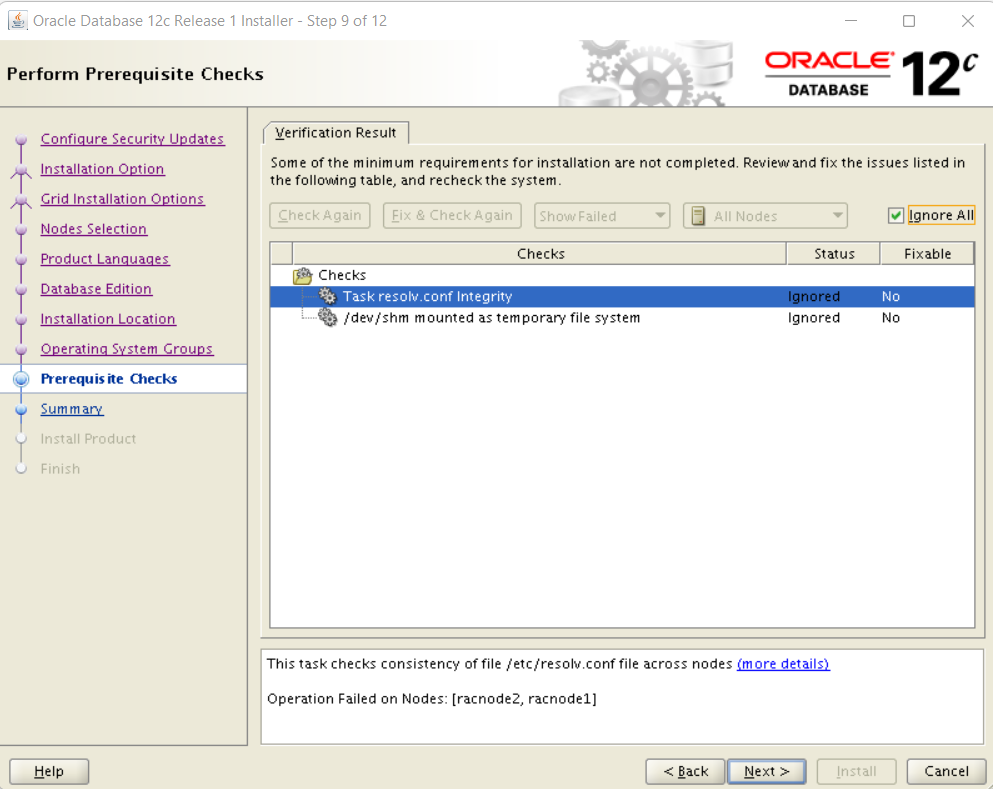The width and height of the screenshot is (993, 789).
Task: Click Ignored status of /dev/shm row
Action: pos(814,318)
